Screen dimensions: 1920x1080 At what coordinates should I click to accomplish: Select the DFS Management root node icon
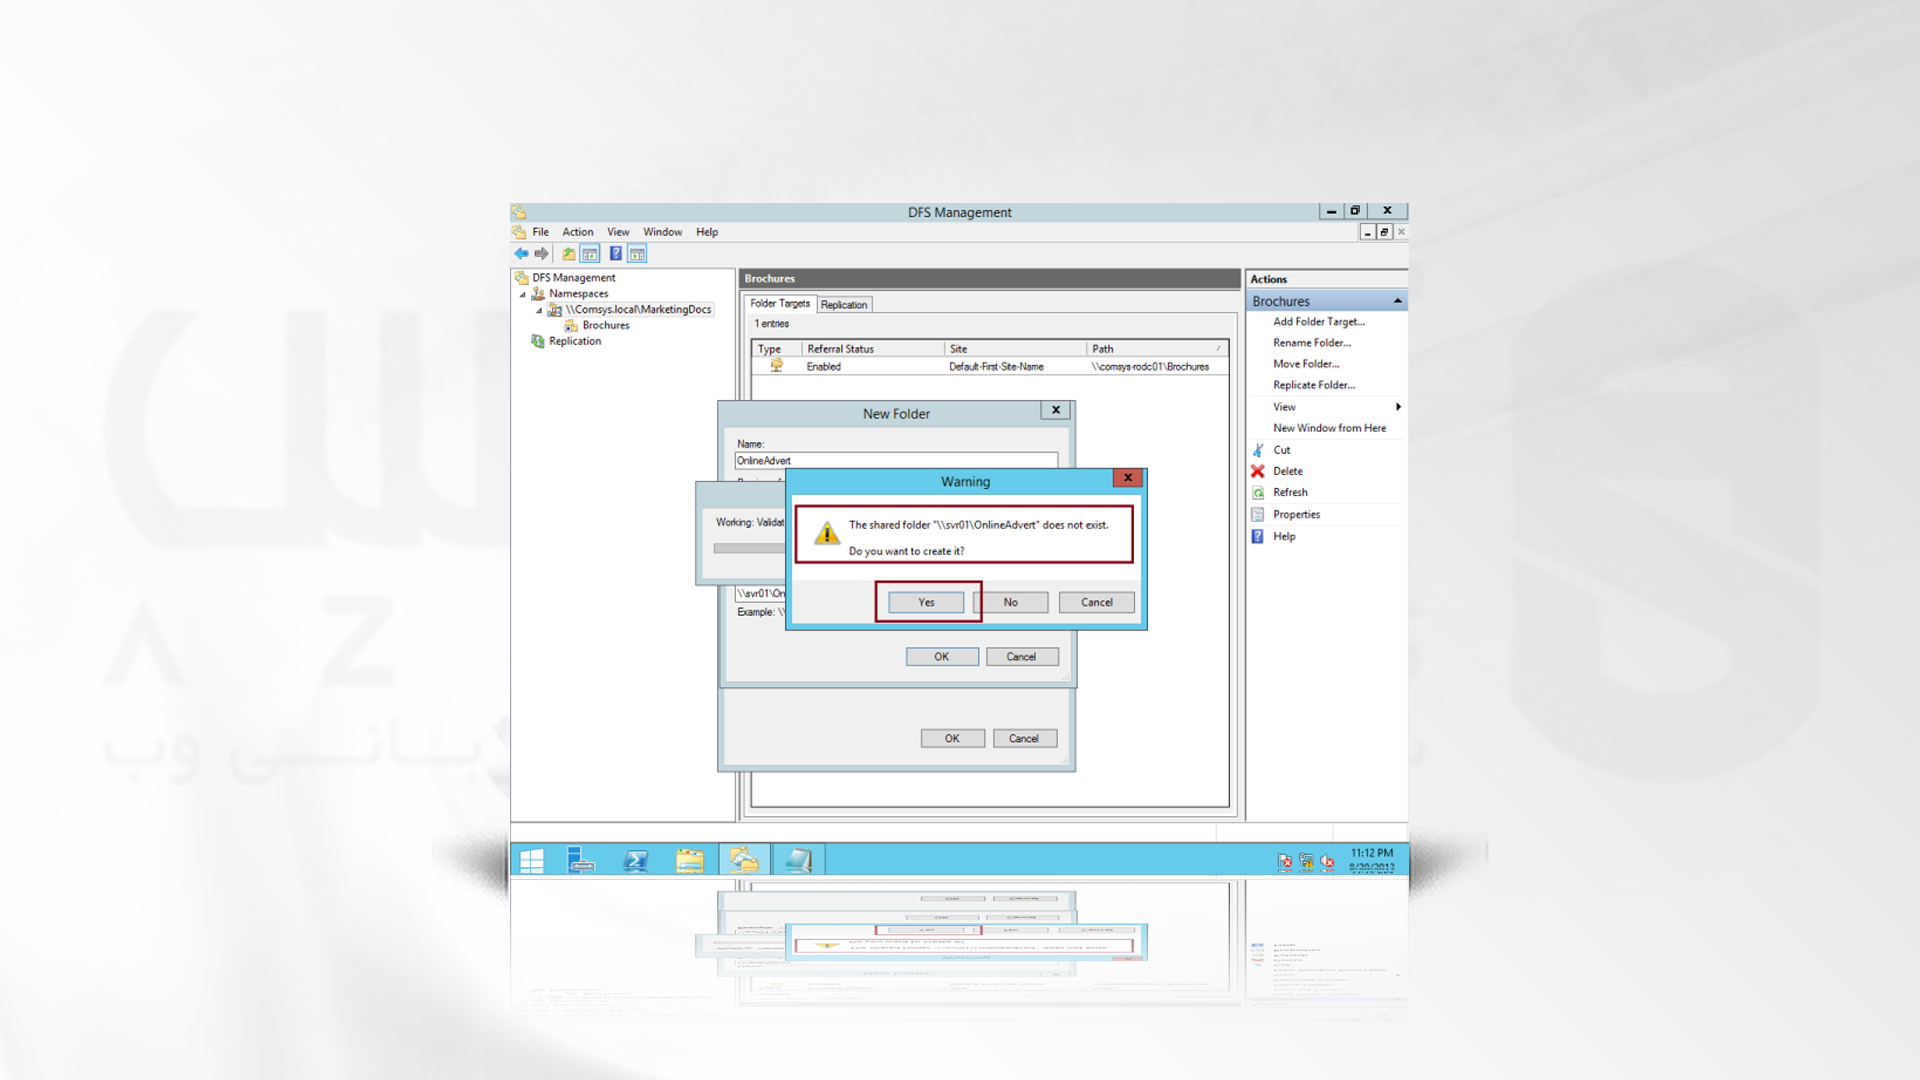pos(521,278)
